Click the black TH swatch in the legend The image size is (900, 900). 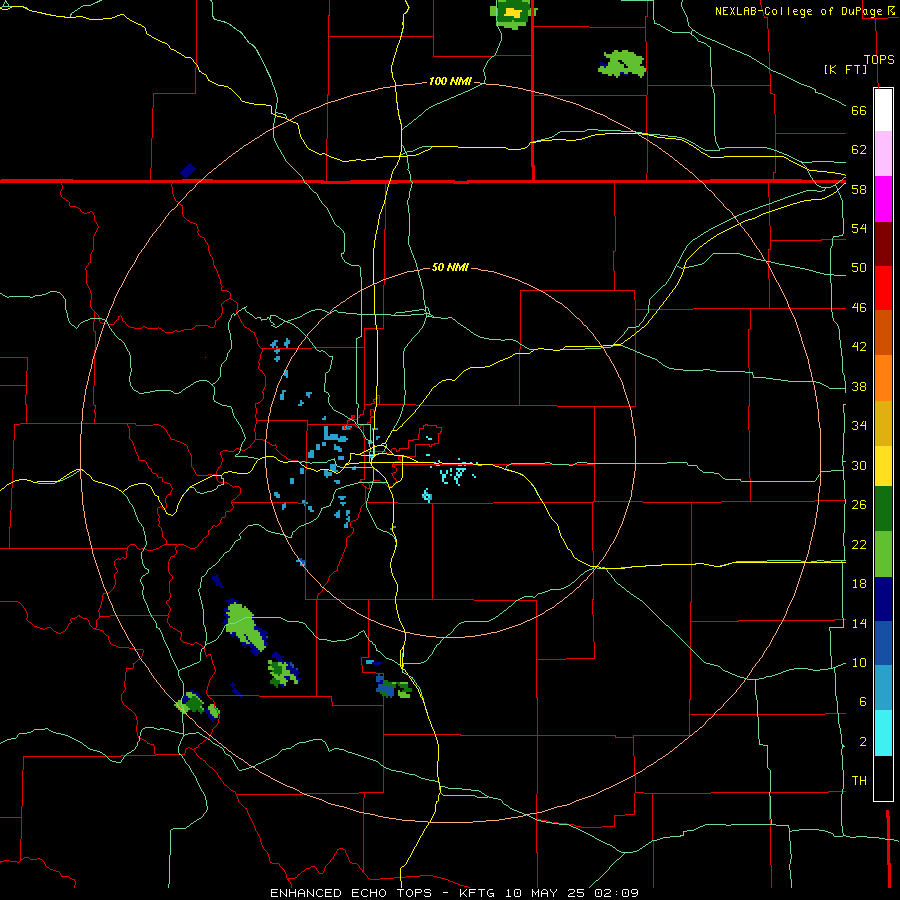pyautogui.click(x=883, y=778)
